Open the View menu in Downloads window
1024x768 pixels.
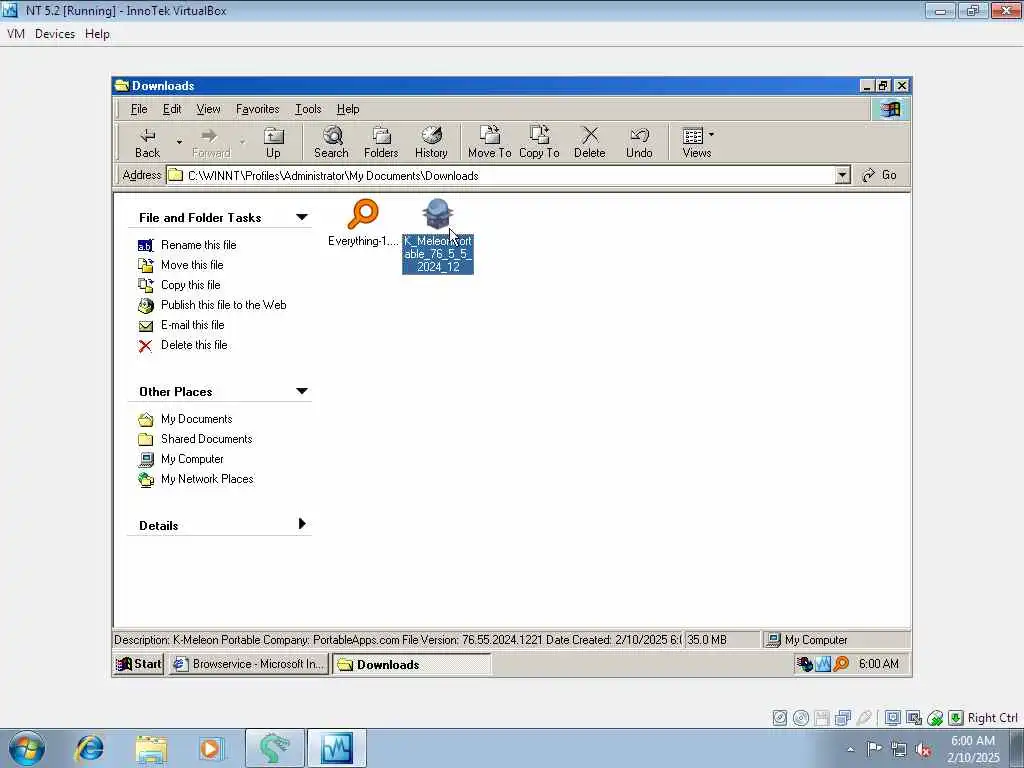[x=208, y=109]
